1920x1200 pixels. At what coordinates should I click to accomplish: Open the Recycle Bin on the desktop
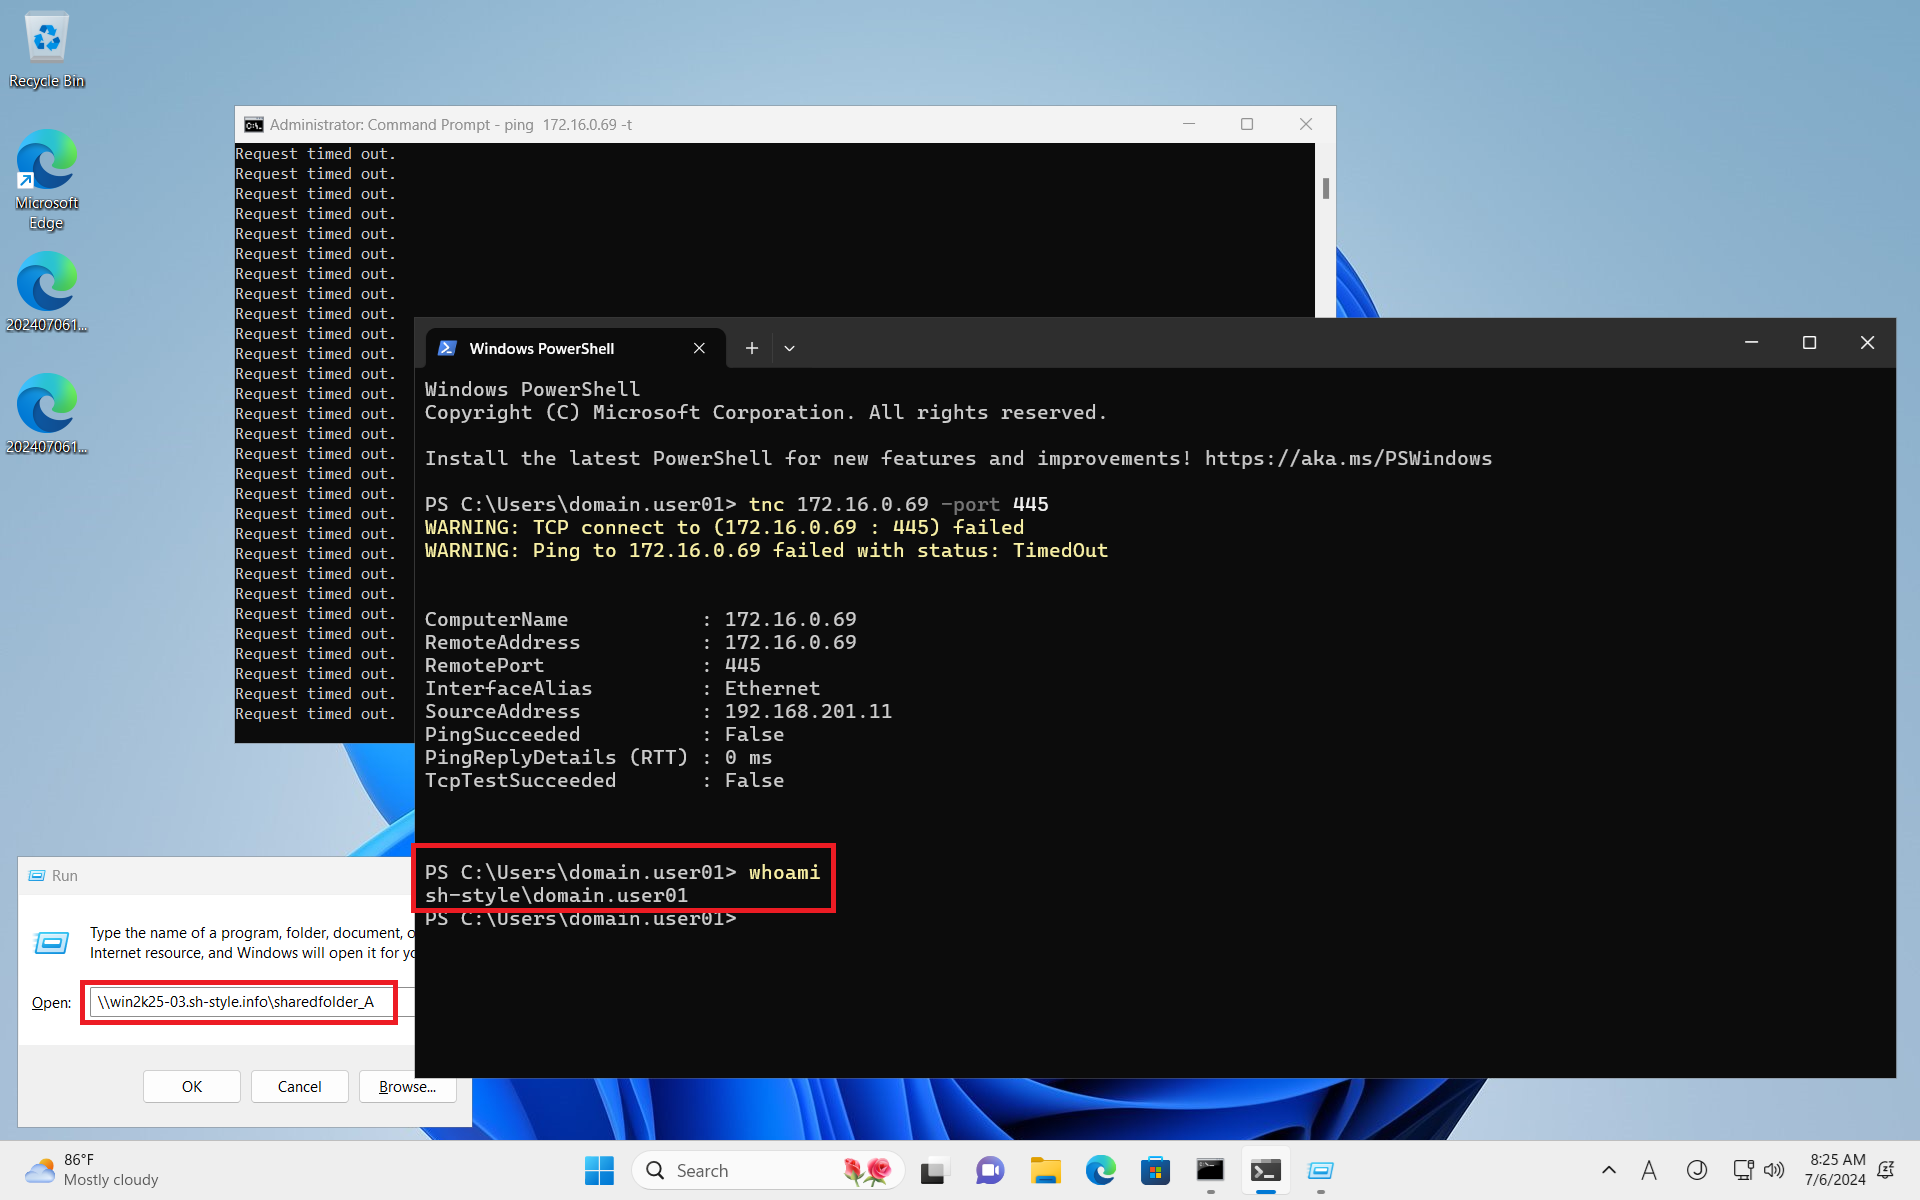click(46, 40)
